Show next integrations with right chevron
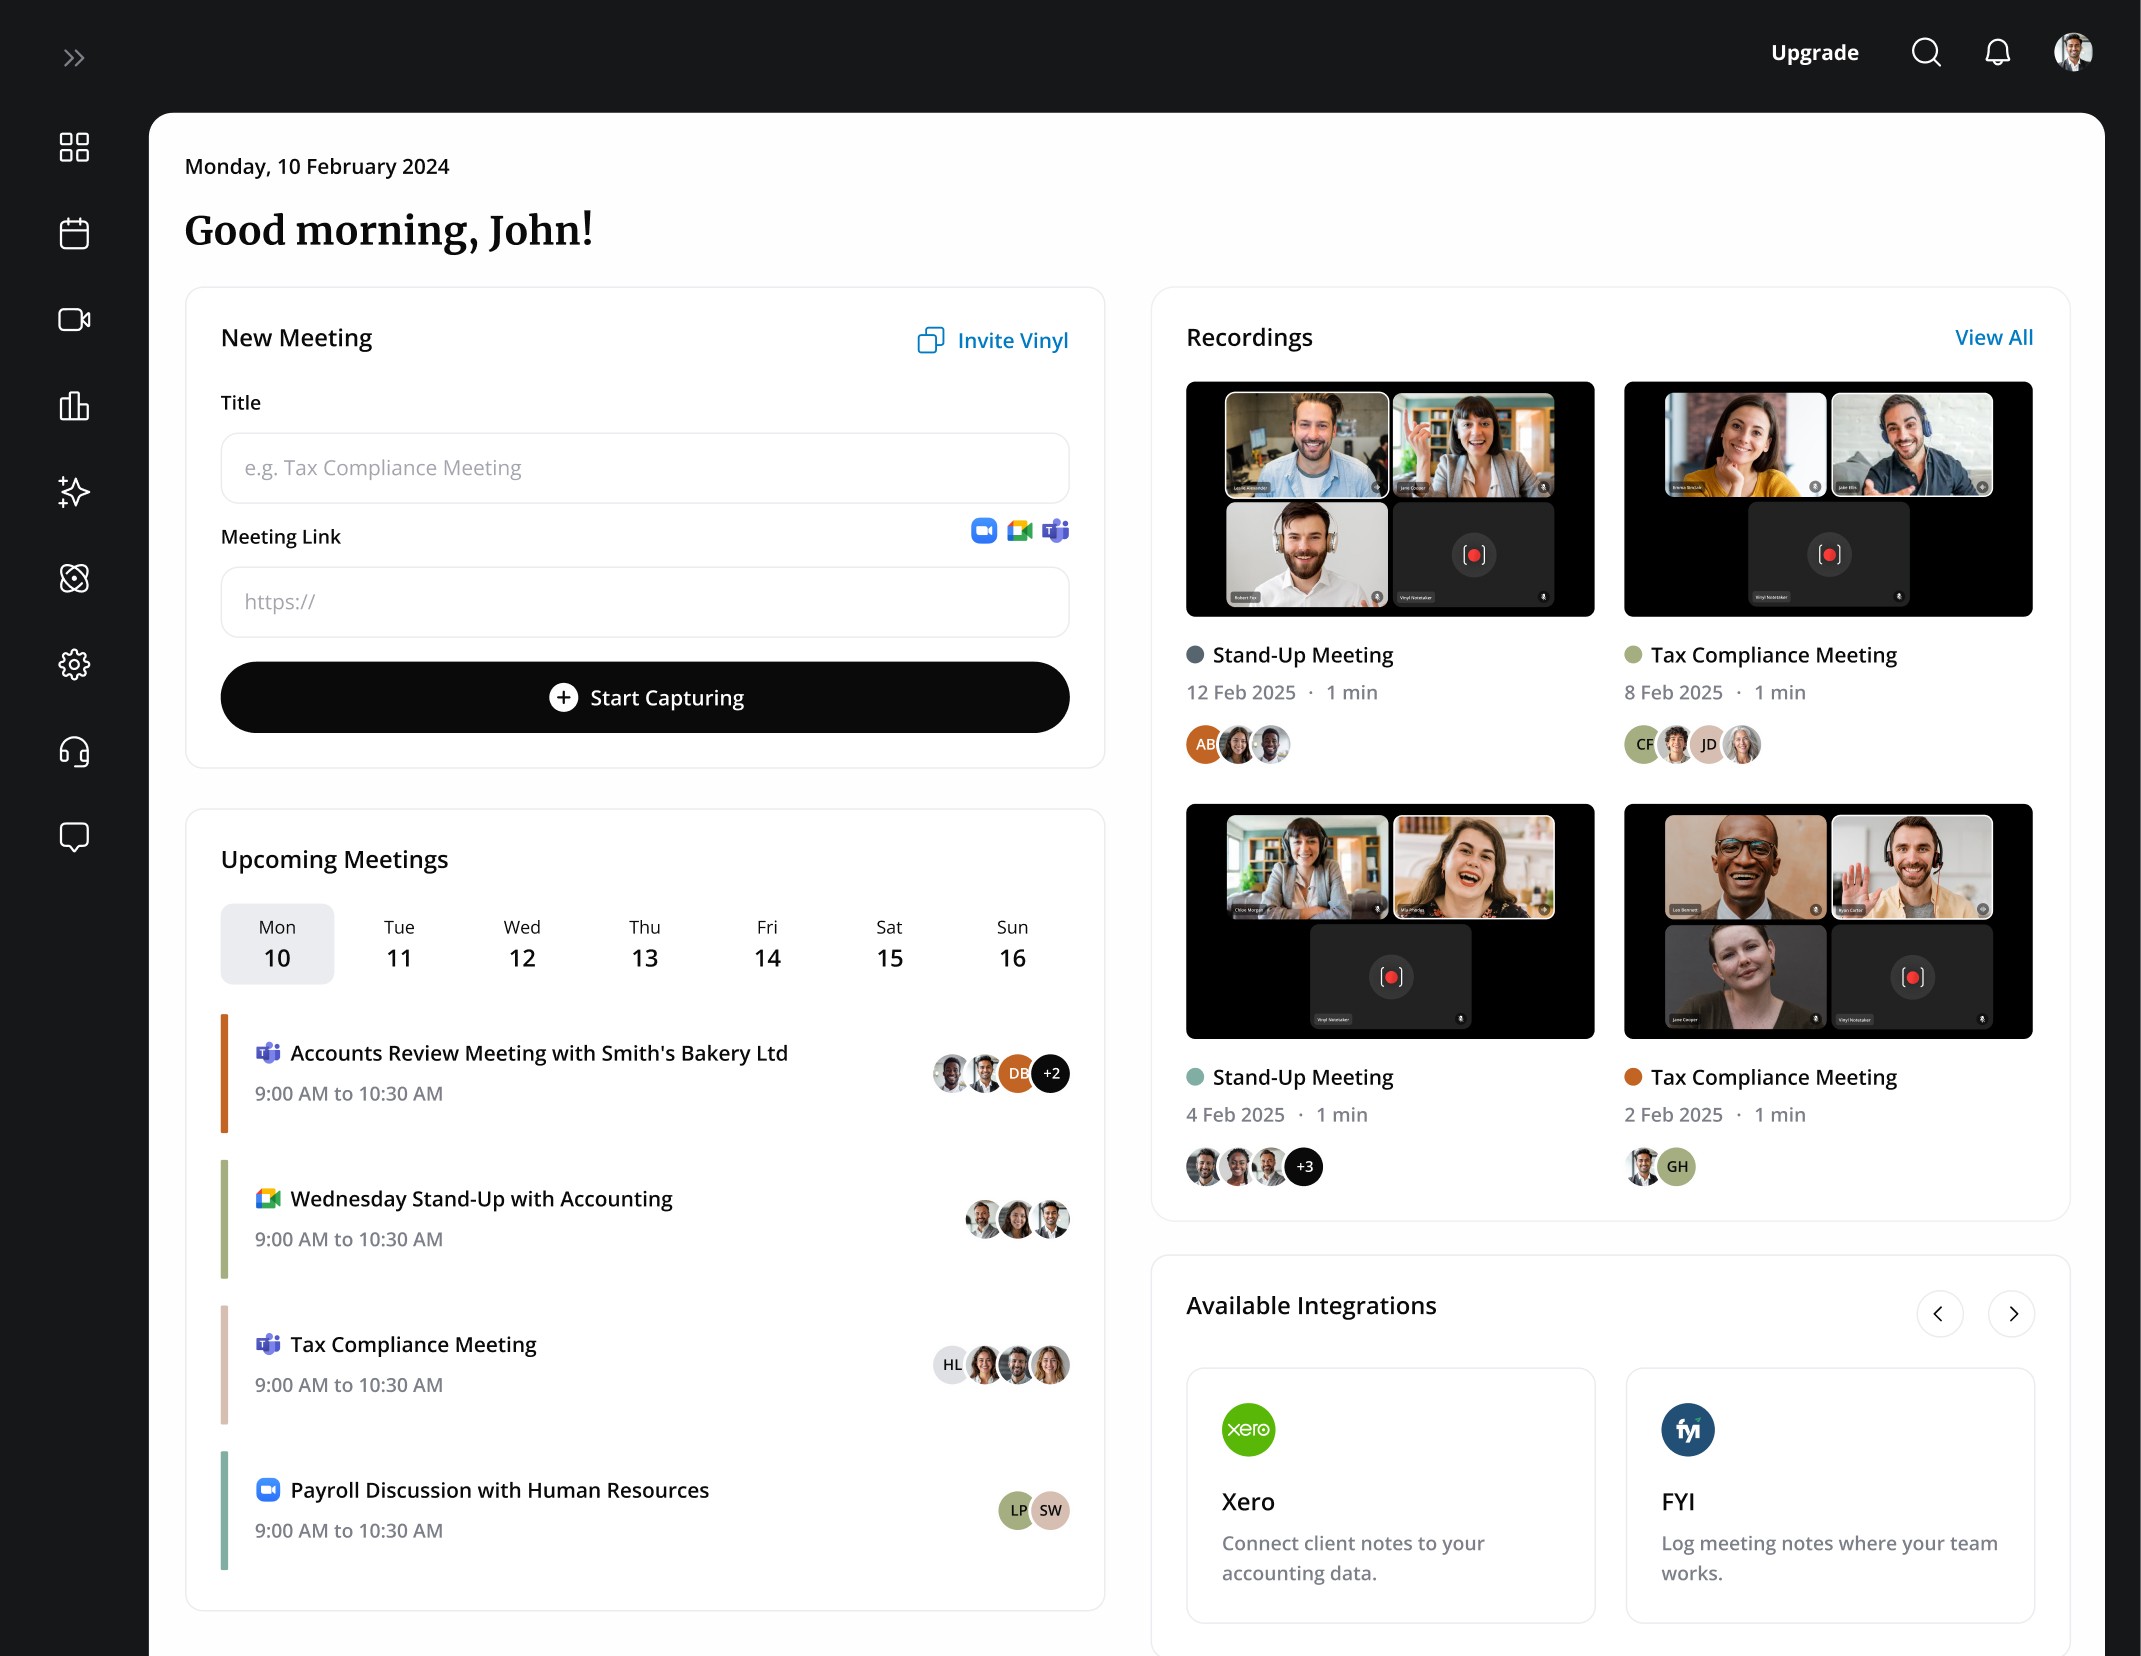 [x=2012, y=1313]
